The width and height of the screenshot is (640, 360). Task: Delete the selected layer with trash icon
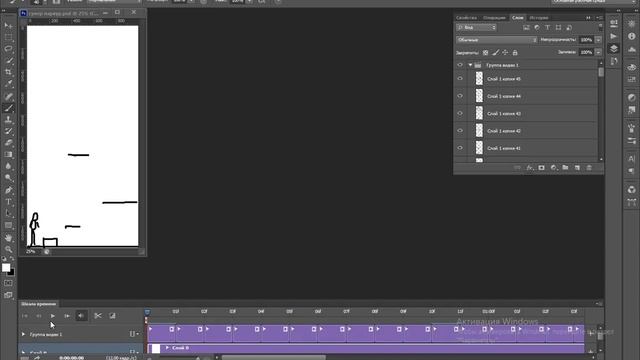coord(589,168)
